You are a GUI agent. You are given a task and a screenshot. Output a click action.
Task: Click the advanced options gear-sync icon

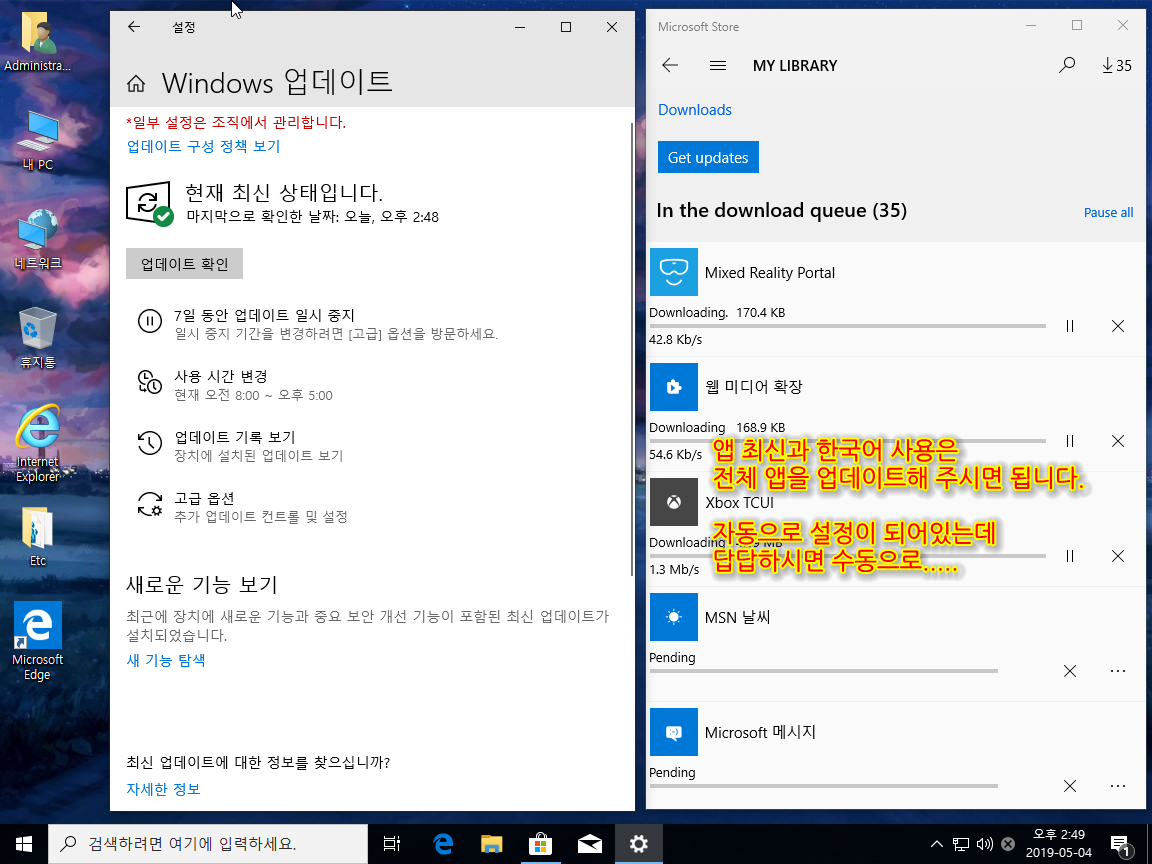pos(150,504)
